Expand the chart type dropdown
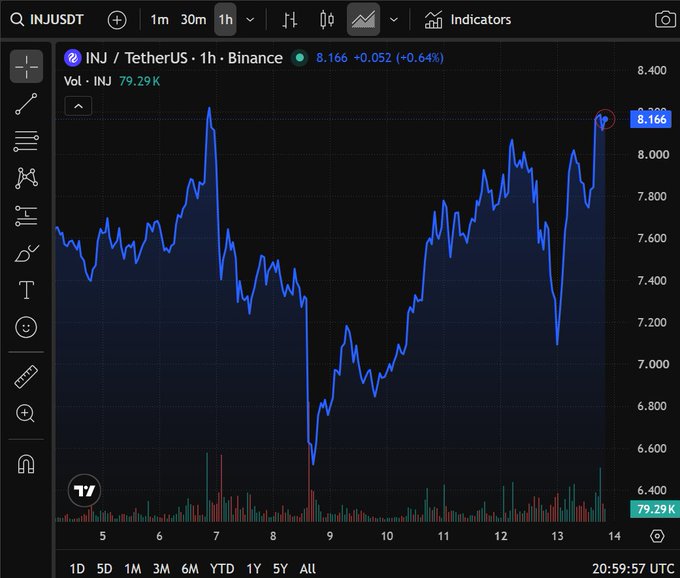 tap(393, 20)
